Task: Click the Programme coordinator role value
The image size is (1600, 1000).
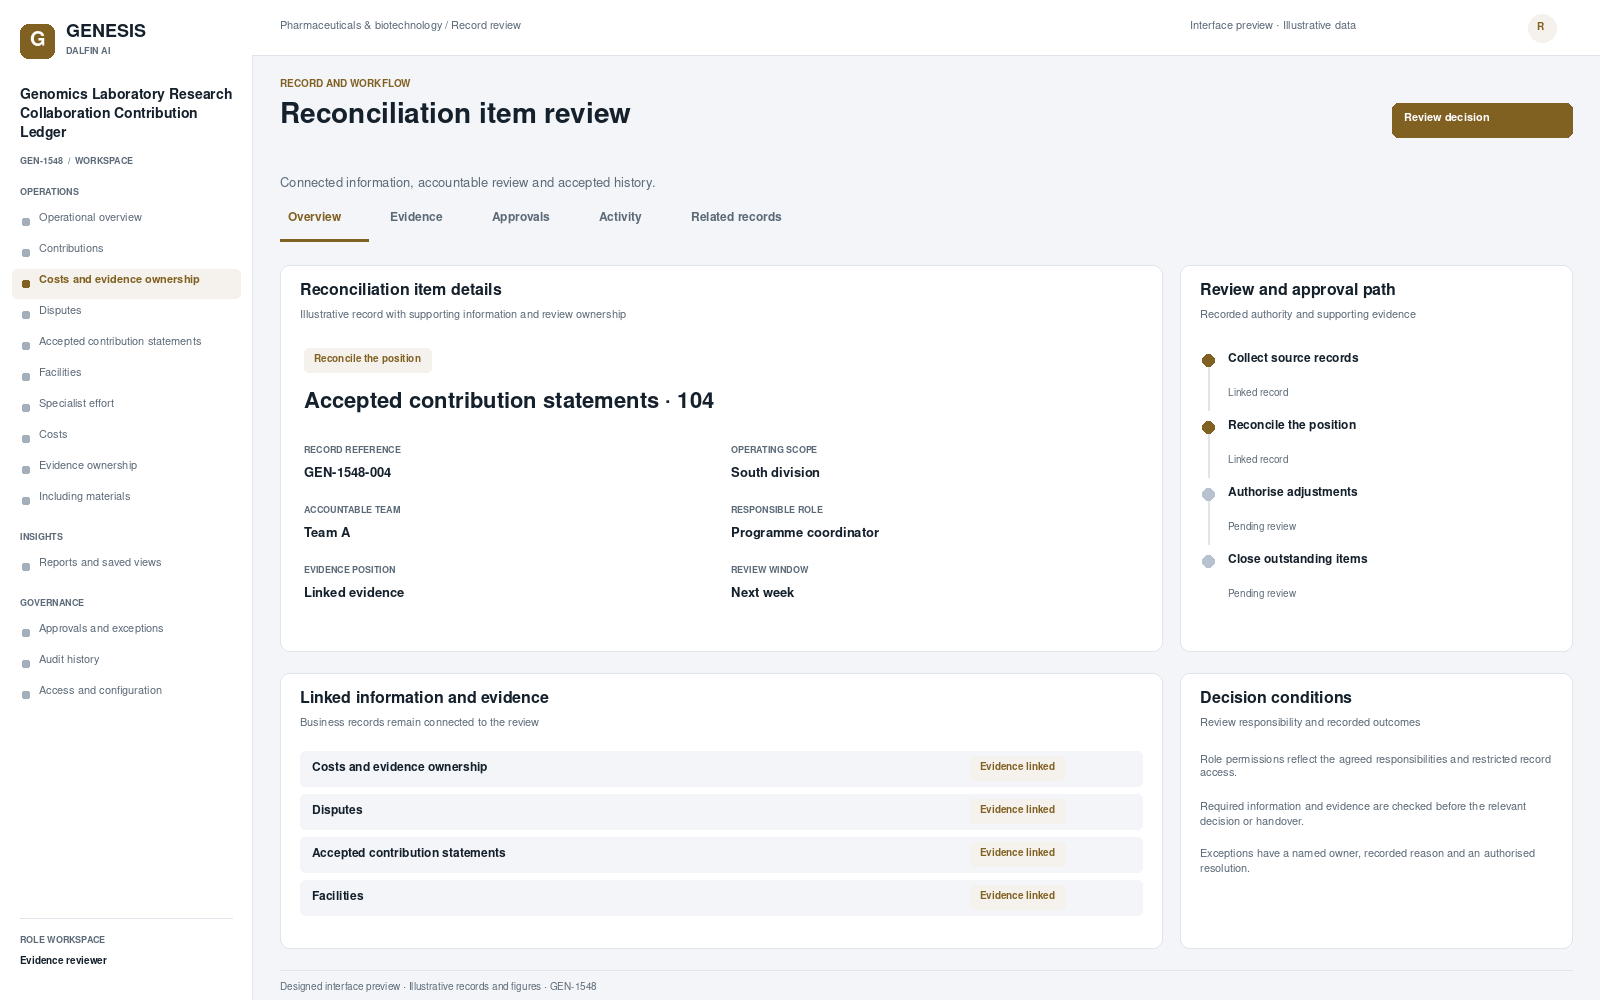Action: 805,533
